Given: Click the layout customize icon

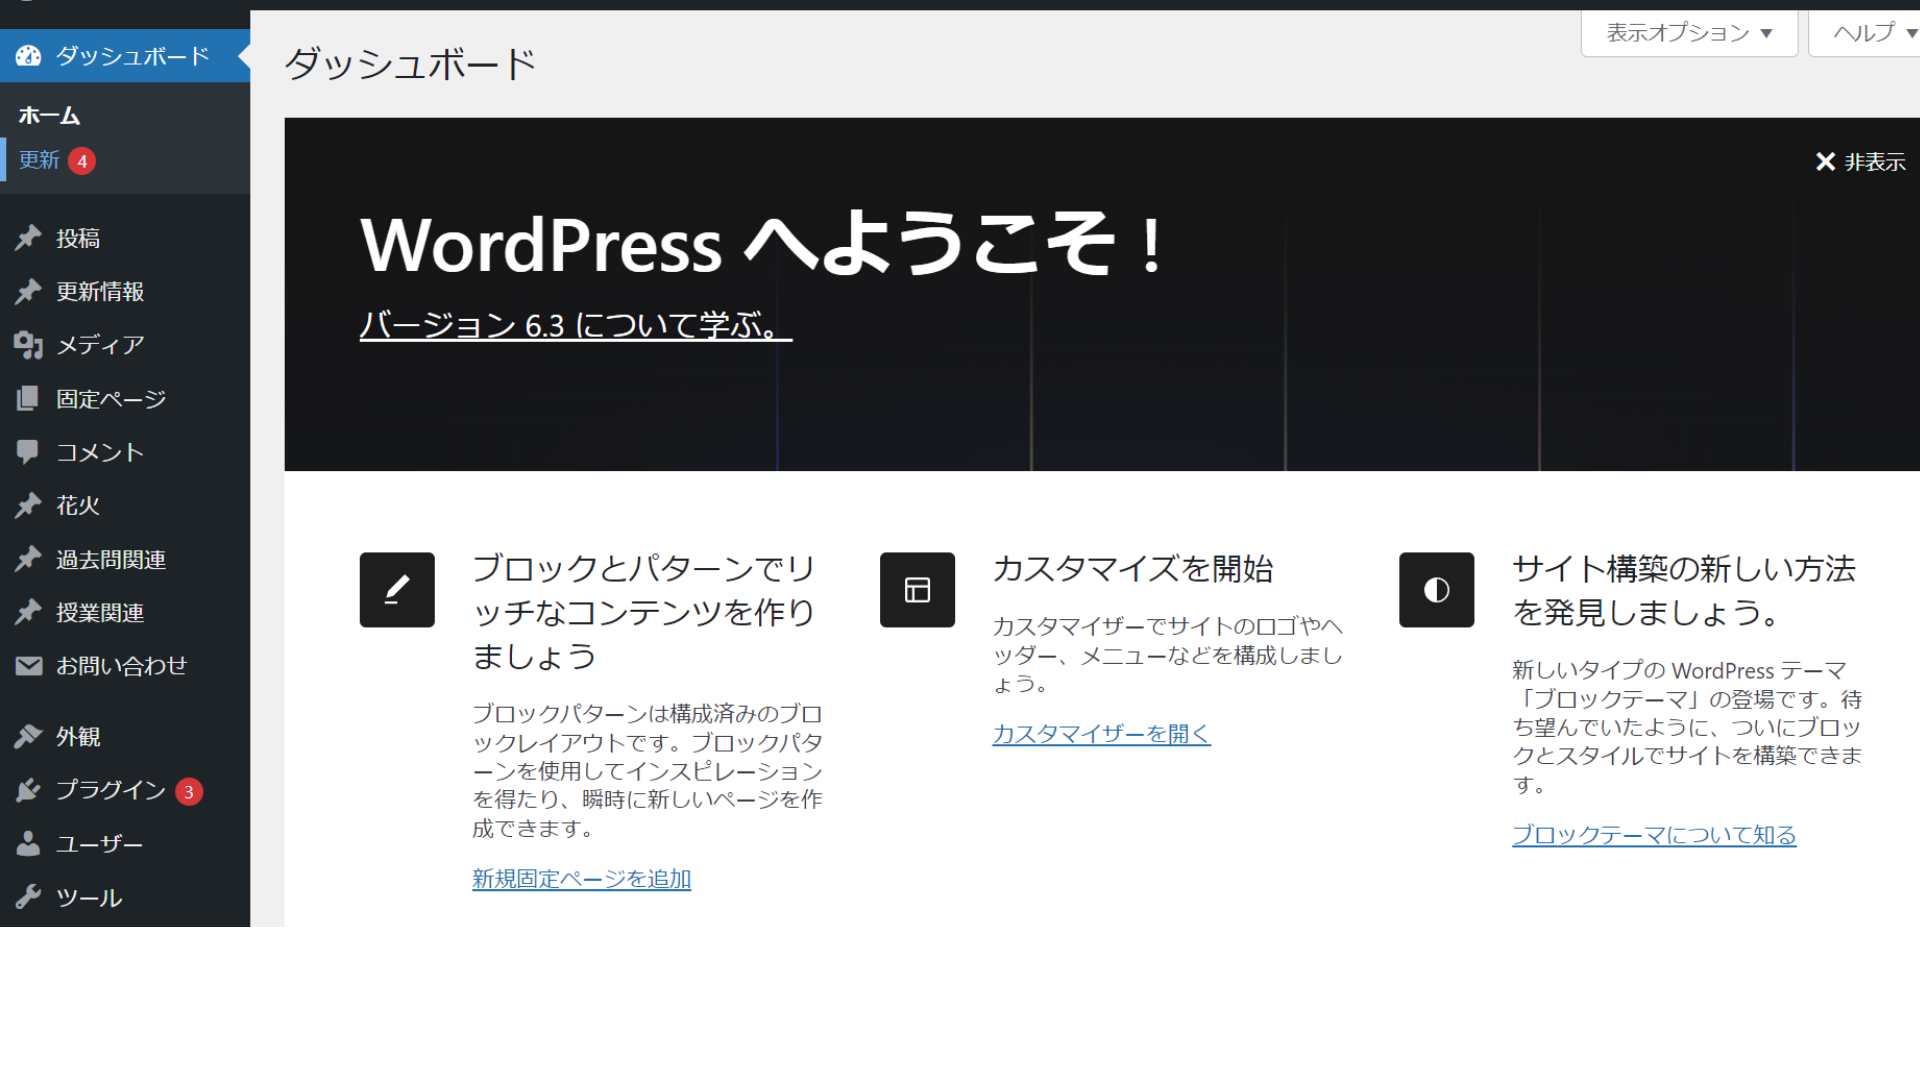Looking at the screenshot, I should coord(917,590).
